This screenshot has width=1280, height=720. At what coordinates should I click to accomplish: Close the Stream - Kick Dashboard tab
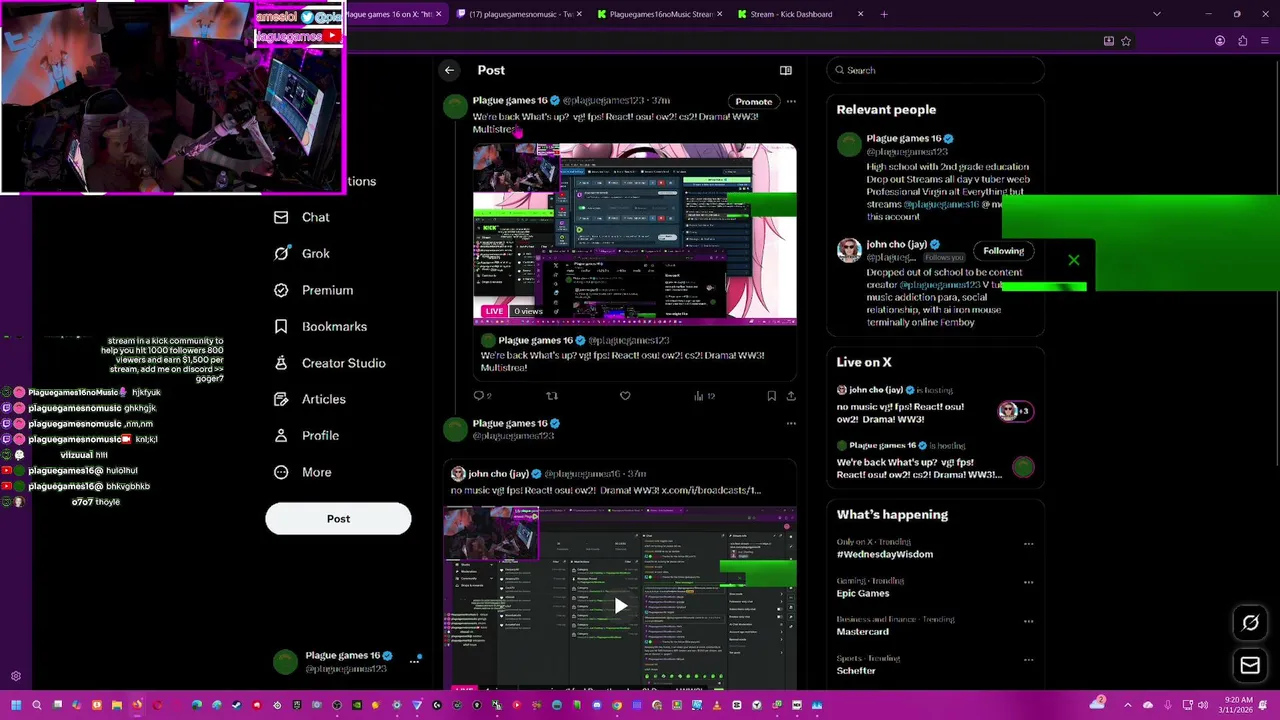[x=860, y=14]
